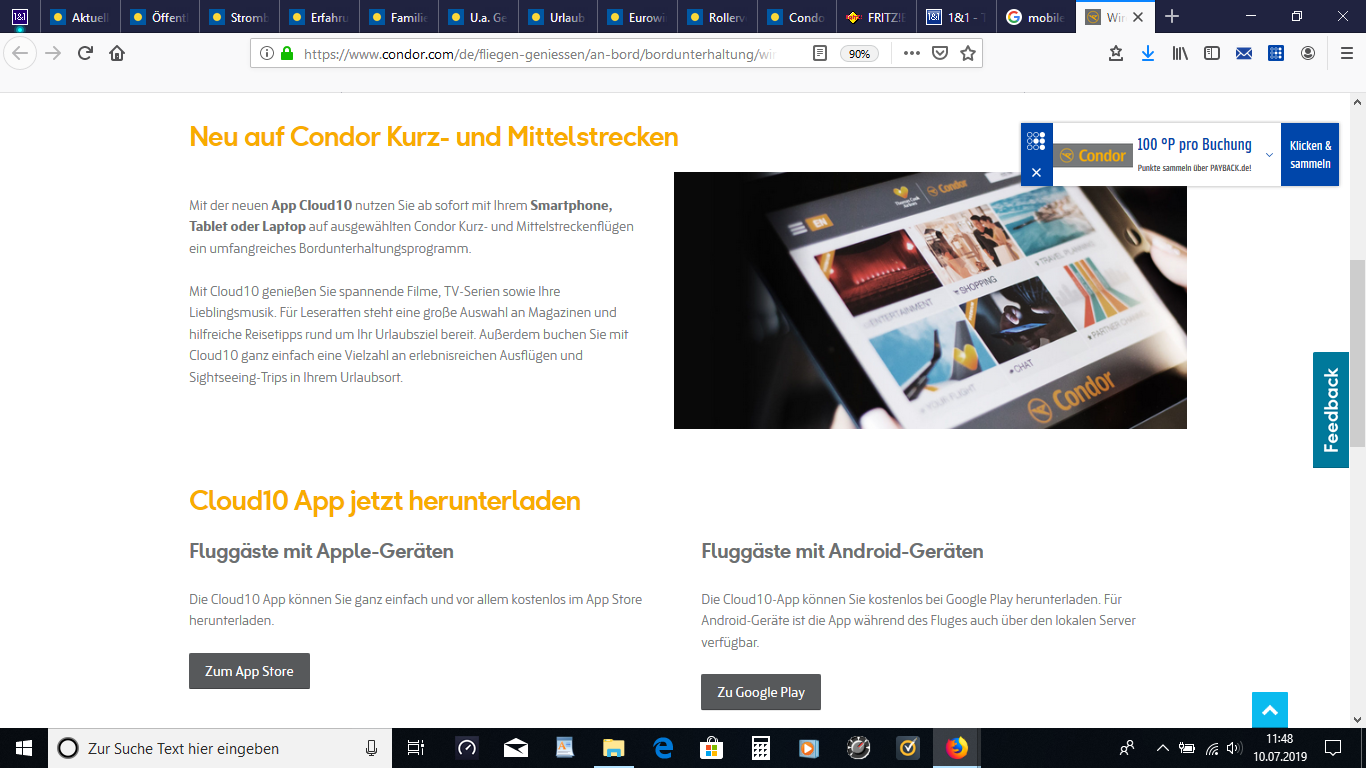Save page to Pocket

point(939,53)
